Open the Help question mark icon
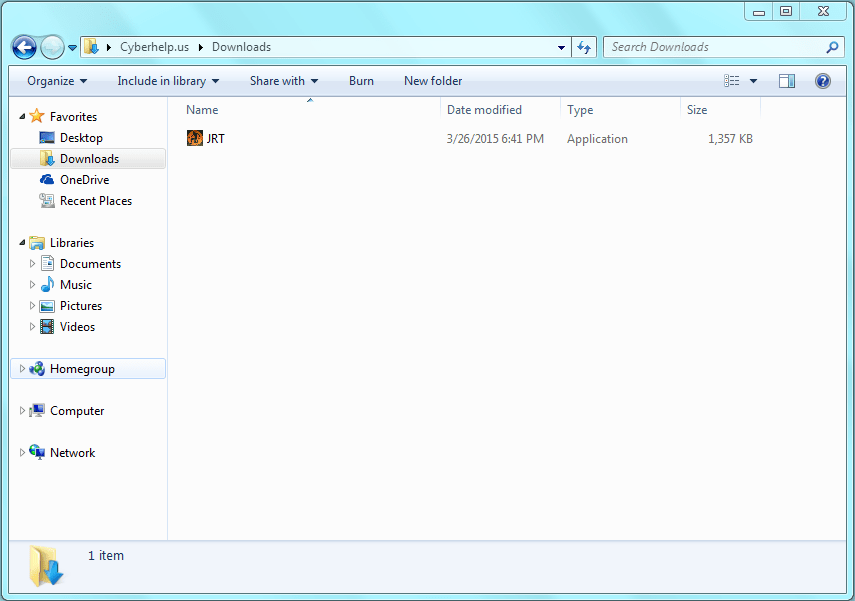The height and width of the screenshot is (601, 855). [822, 81]
